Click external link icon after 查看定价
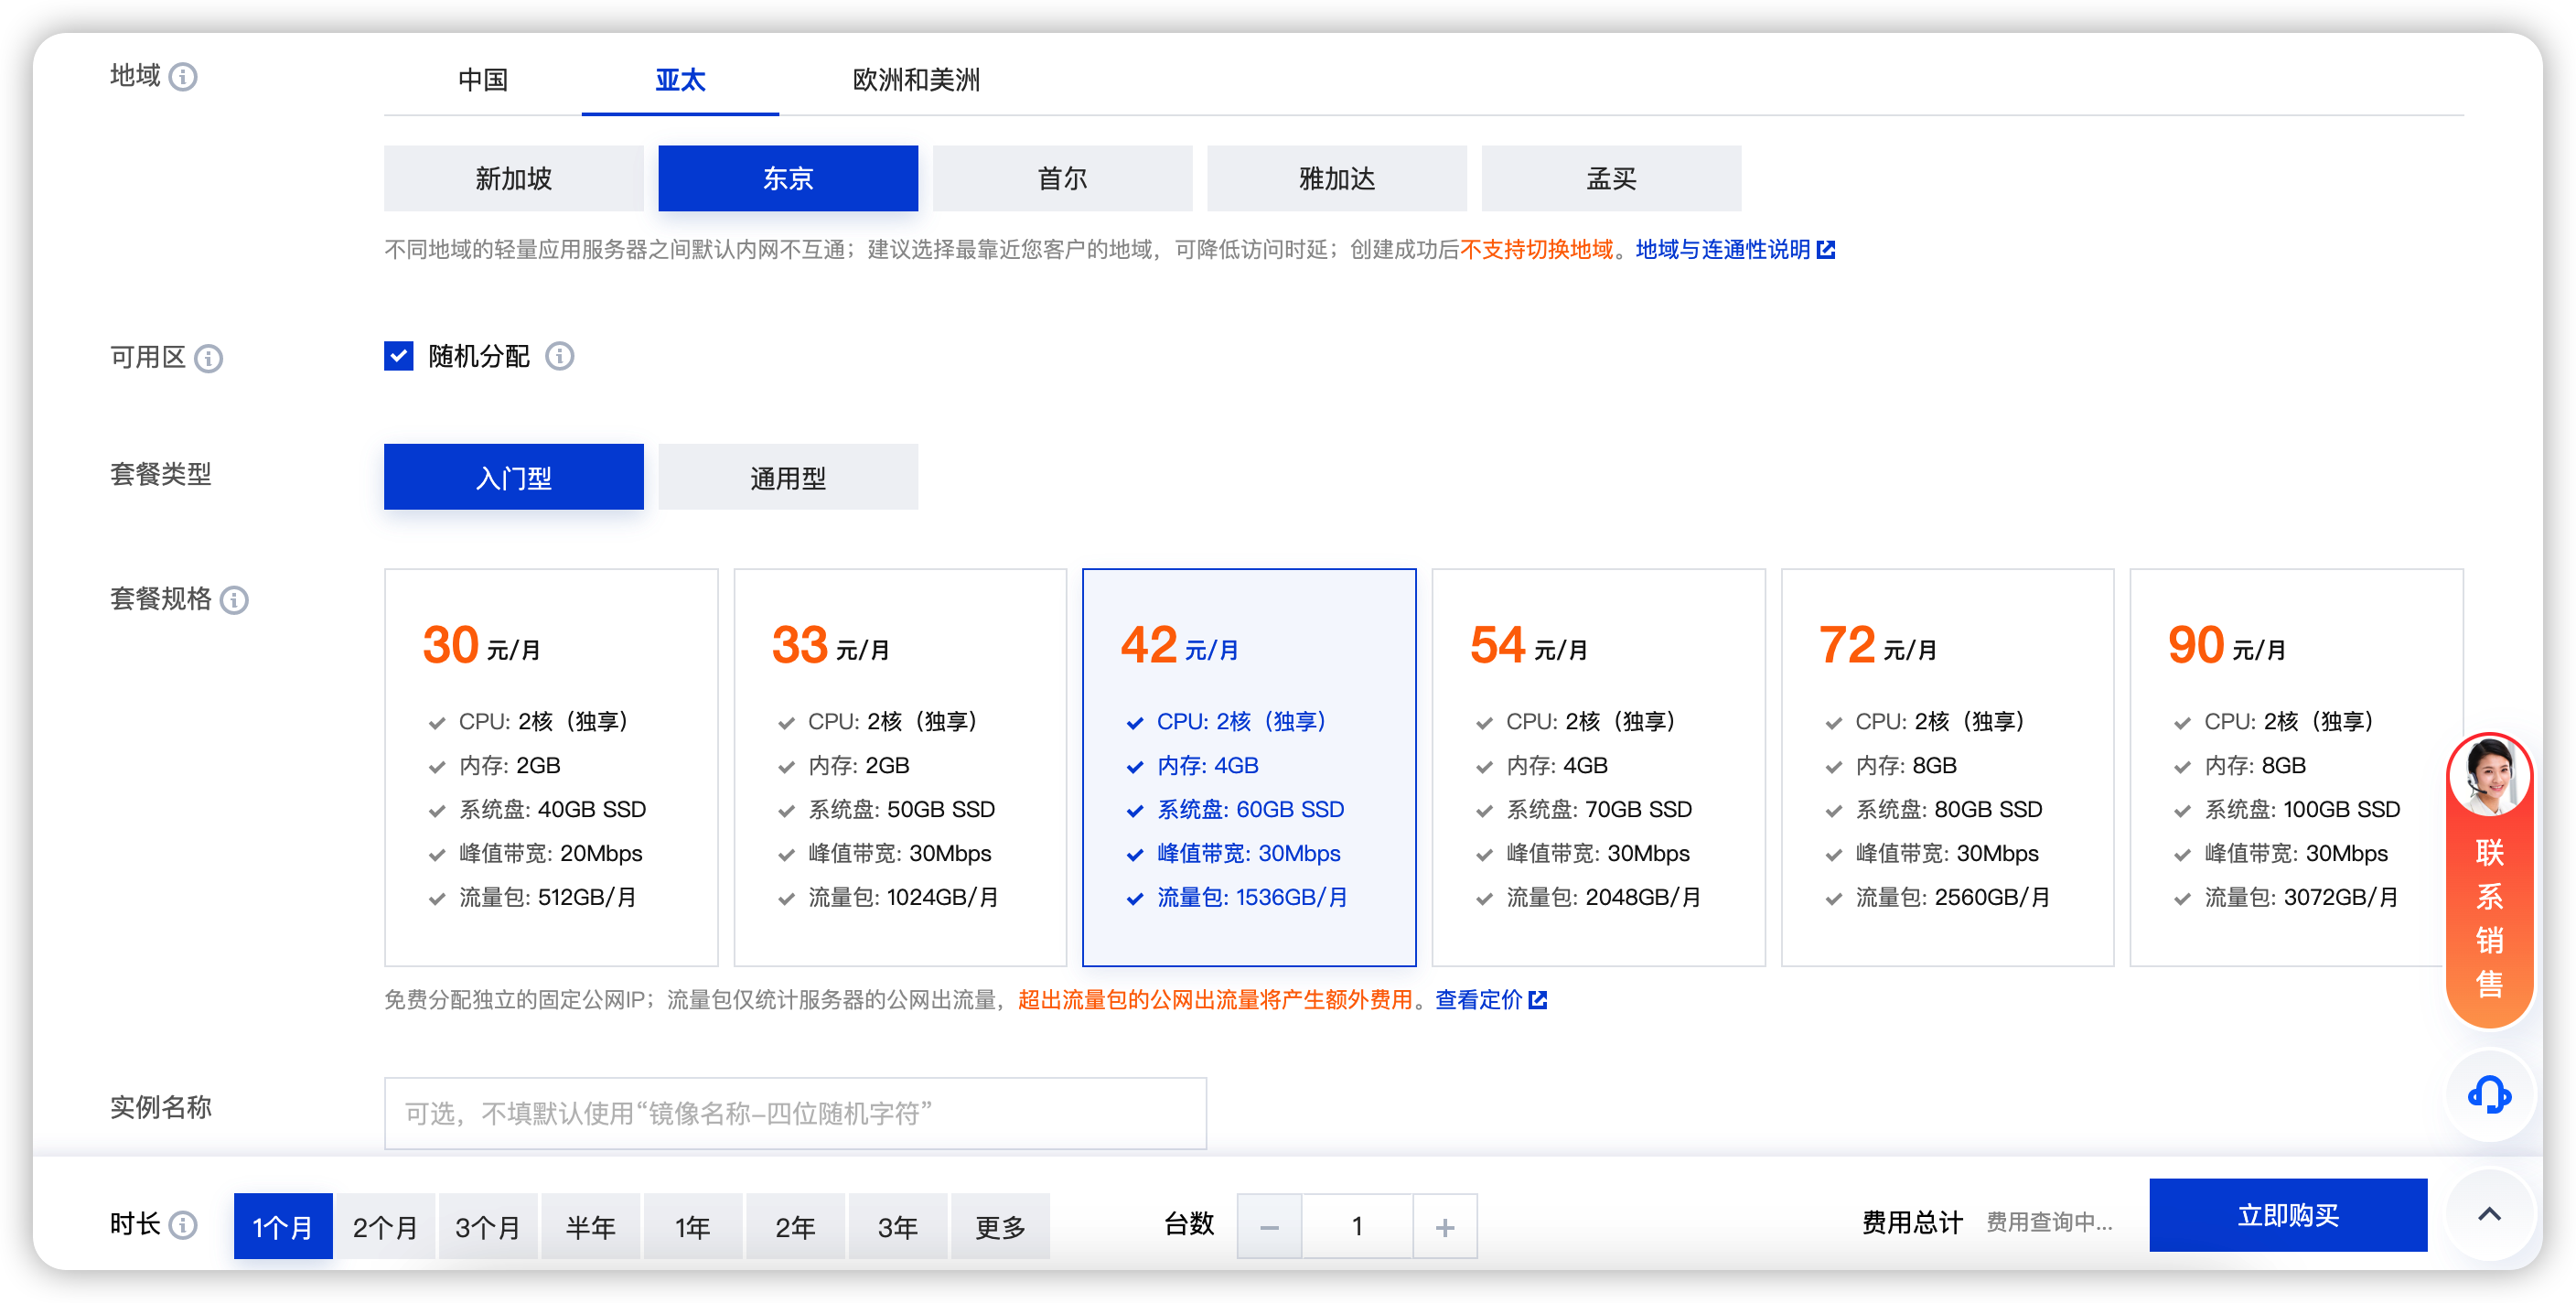The width and height of the screenshot is (2576, 1303). [x=1538, y=999]
